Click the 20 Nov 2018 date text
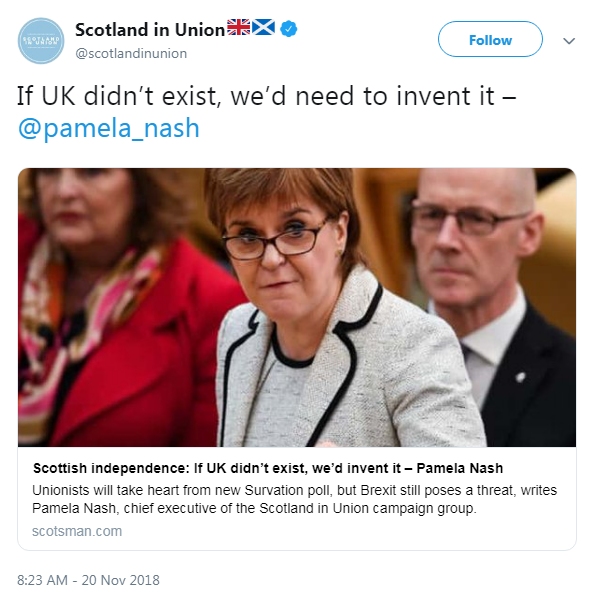604x596 pixels. (x=121, y=580)
